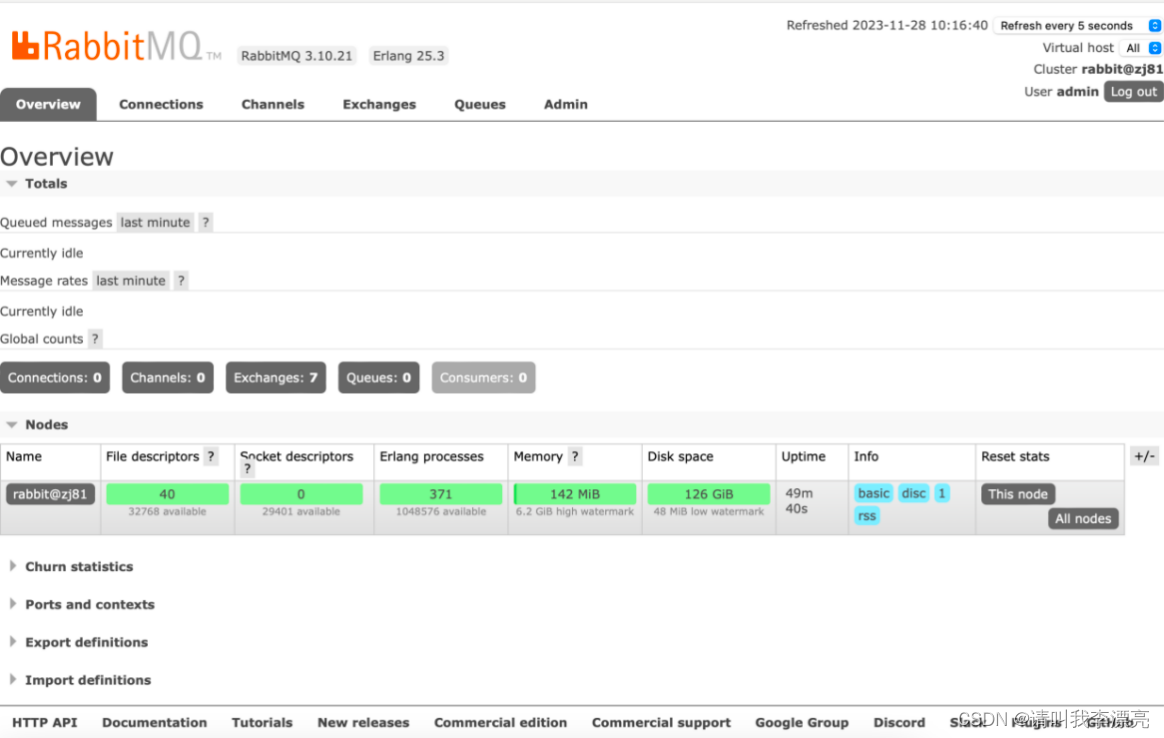Toggle node columns with +/- button
The width and height of the screenshot is (1164, 738).
(x=1145, y=457)
